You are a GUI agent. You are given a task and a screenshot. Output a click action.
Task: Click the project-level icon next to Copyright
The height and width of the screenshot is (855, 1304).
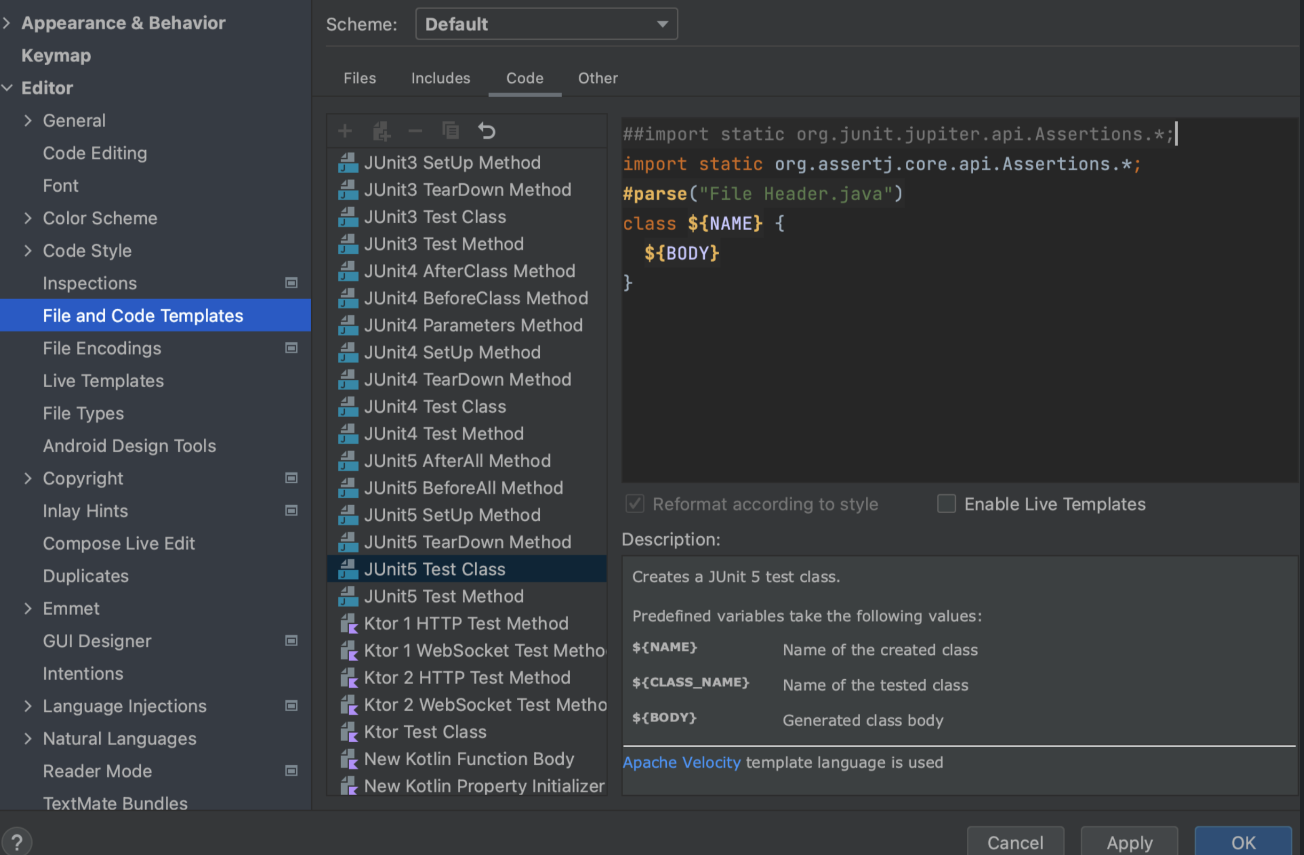coord(291,478)
